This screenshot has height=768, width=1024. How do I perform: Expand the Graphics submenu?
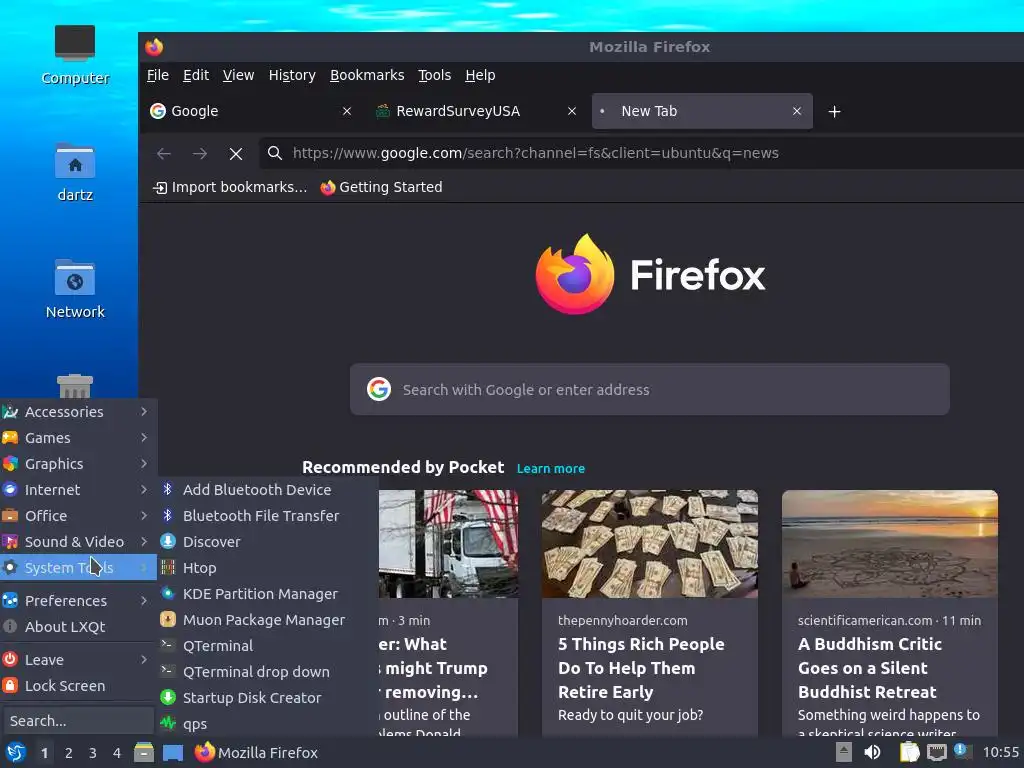pyautogui.click(x=78, y=464)
